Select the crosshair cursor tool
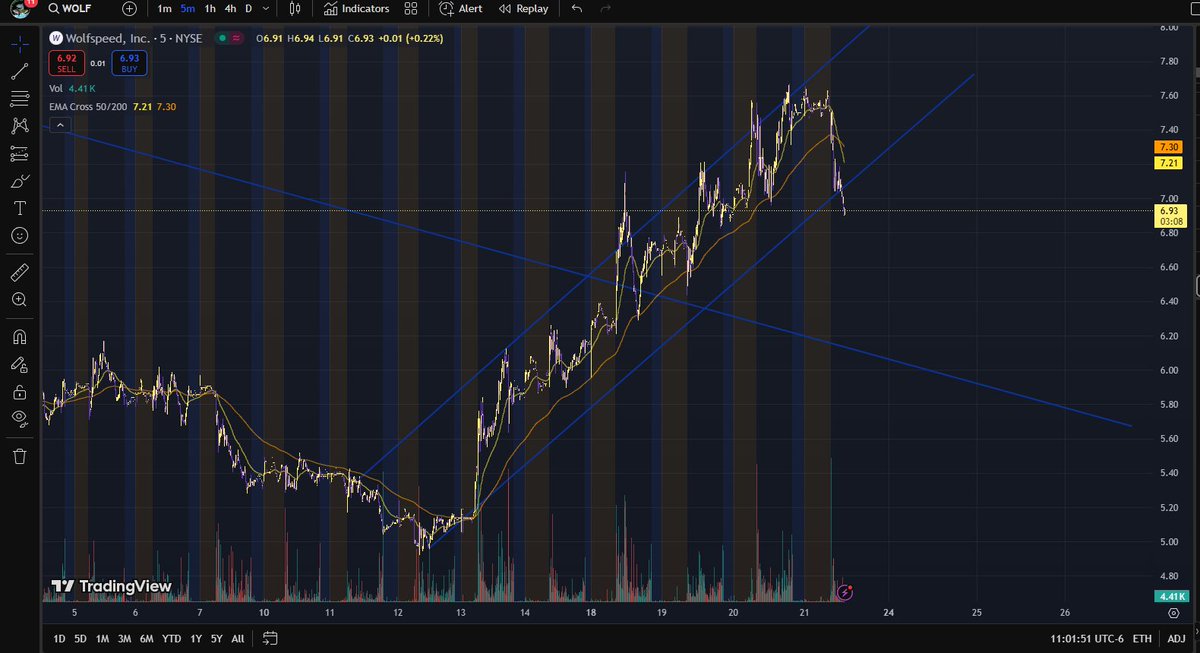The width and height of the screenshot is (1200, 653). [19, 44]
